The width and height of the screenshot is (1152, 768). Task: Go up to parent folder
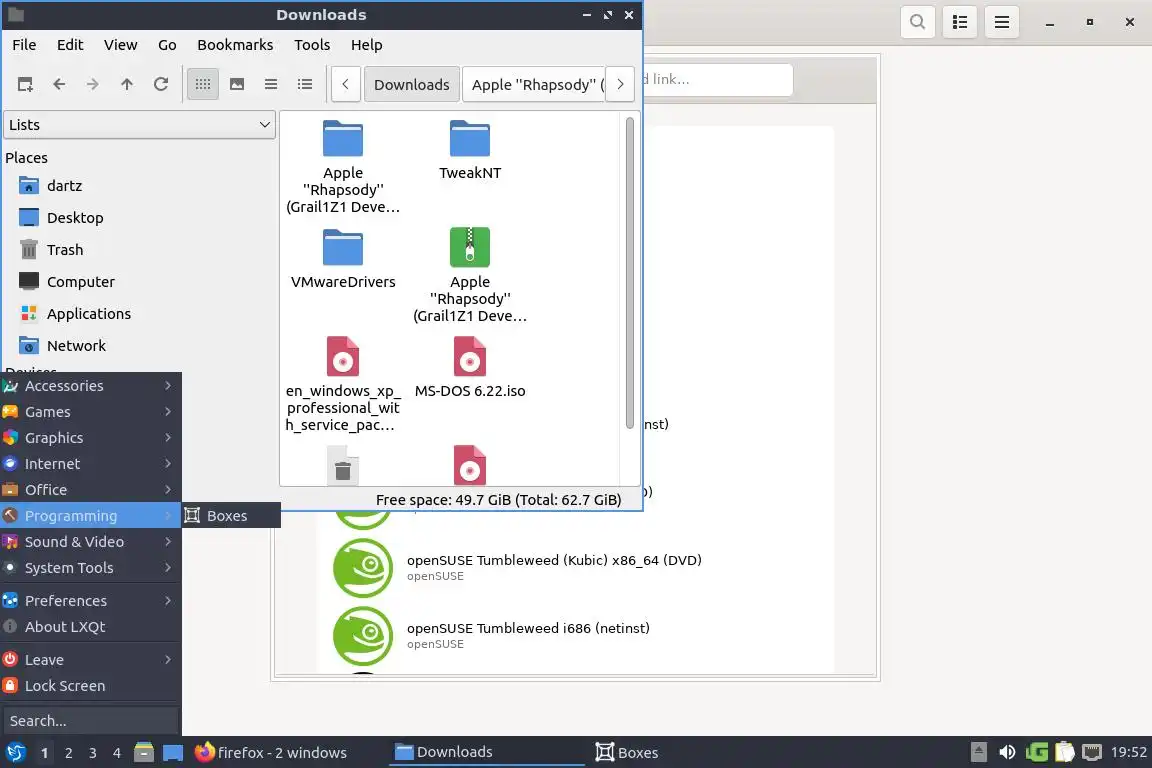point(126,85)
